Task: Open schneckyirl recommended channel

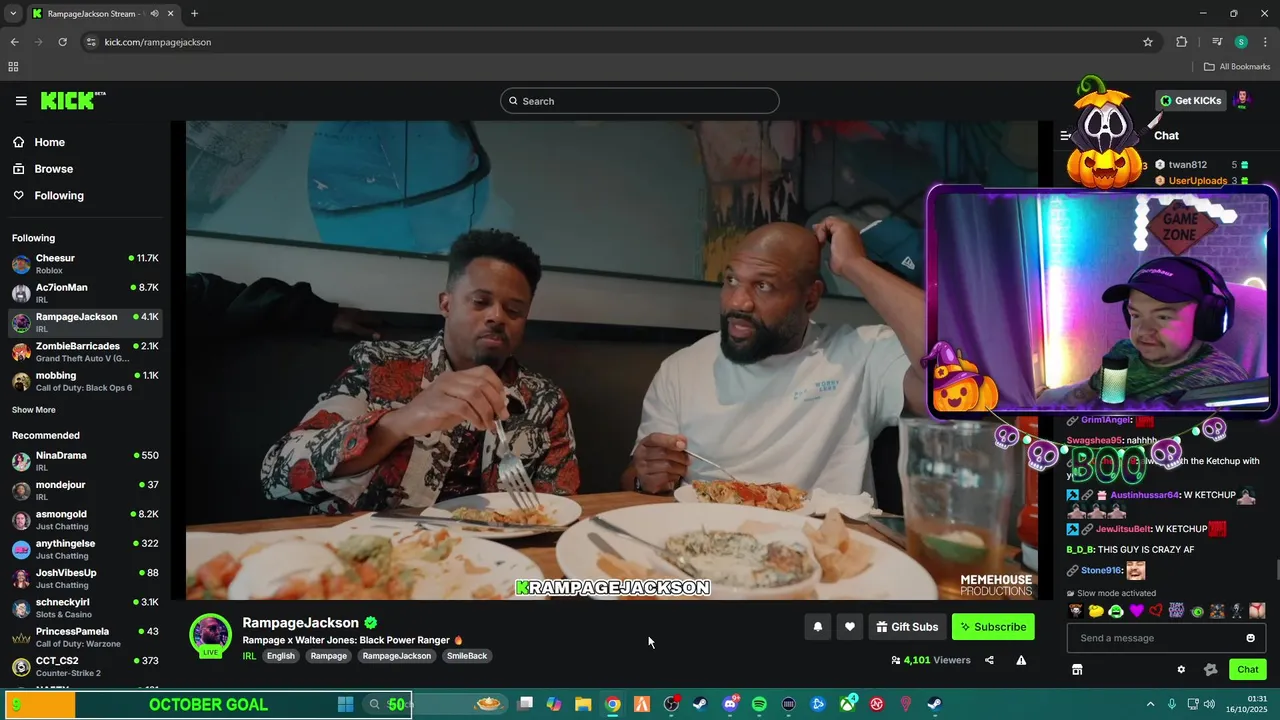Action: pyautogui.click(x=85, y=608)
